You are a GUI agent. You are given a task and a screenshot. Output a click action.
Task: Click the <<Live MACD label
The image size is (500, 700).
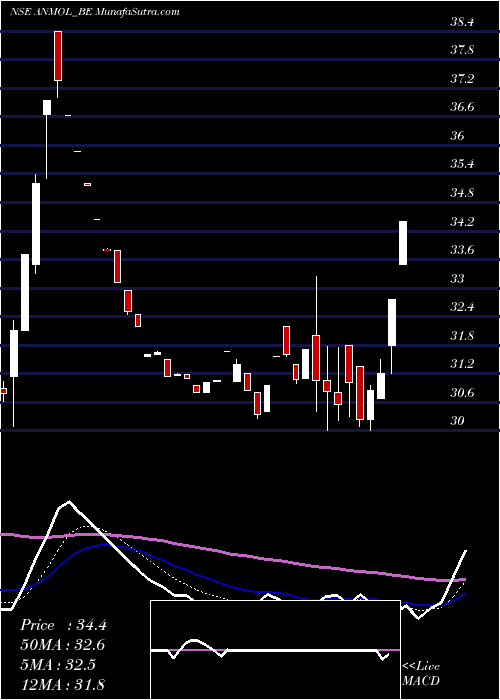tap(421, 674)
